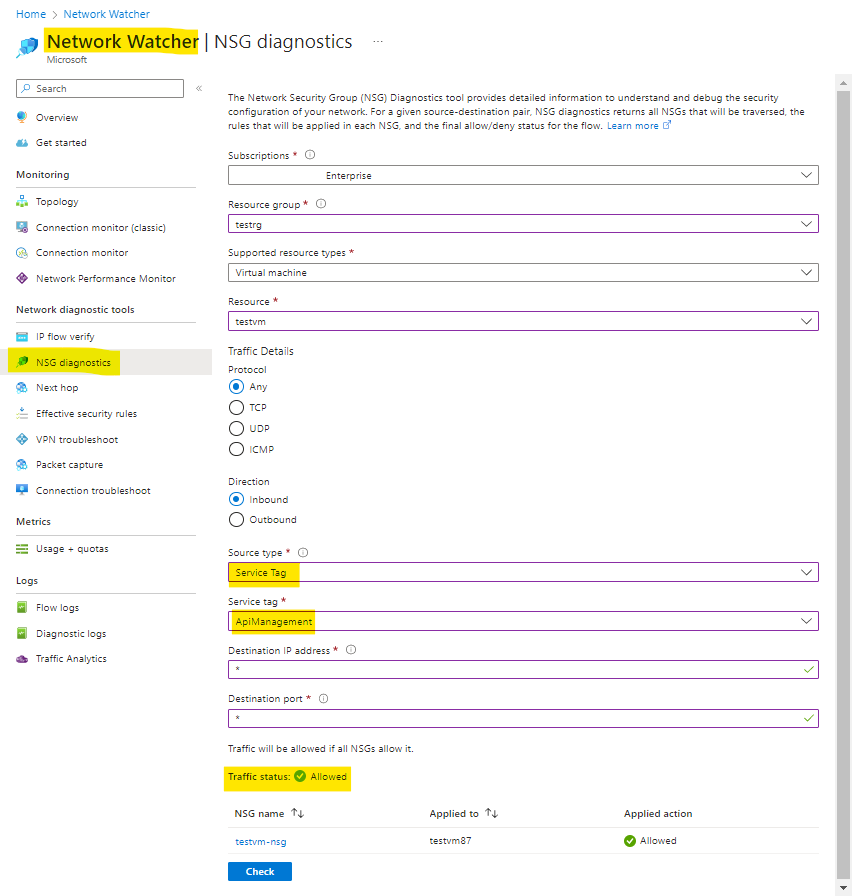Open the Resource dropdown showing testvm
858x896 pixels.
pos(523,321)
